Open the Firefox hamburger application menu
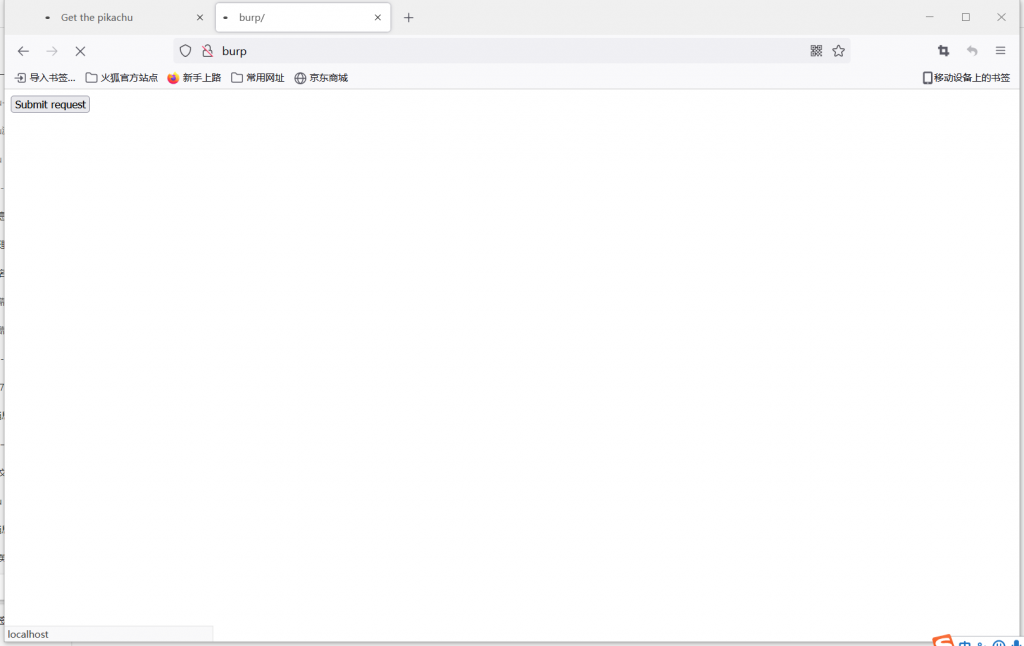 [1000, 51]
